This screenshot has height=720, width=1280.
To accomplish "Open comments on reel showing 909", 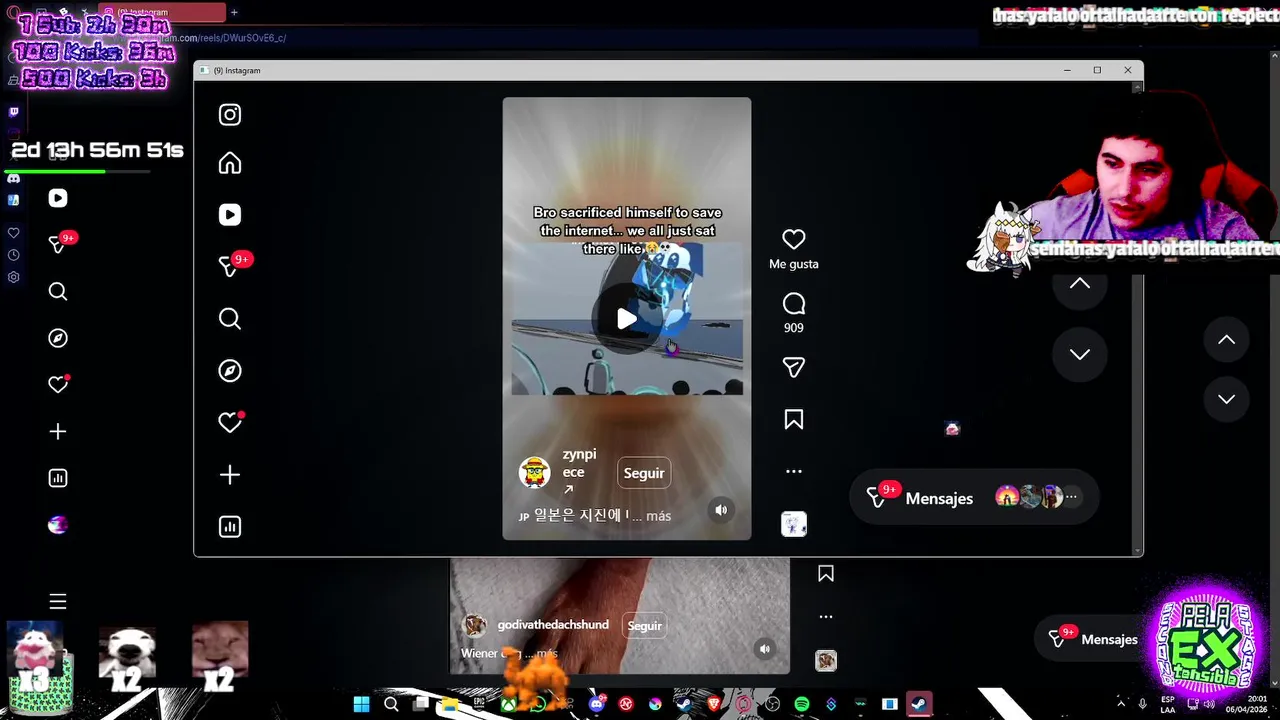I will 794,304.
